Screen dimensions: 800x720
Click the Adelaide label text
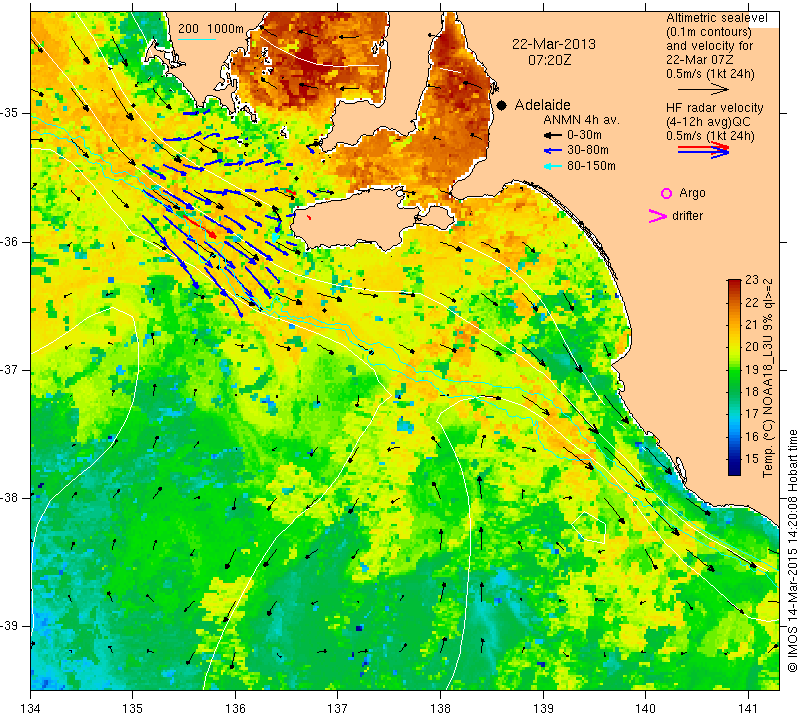coord(542,105)
